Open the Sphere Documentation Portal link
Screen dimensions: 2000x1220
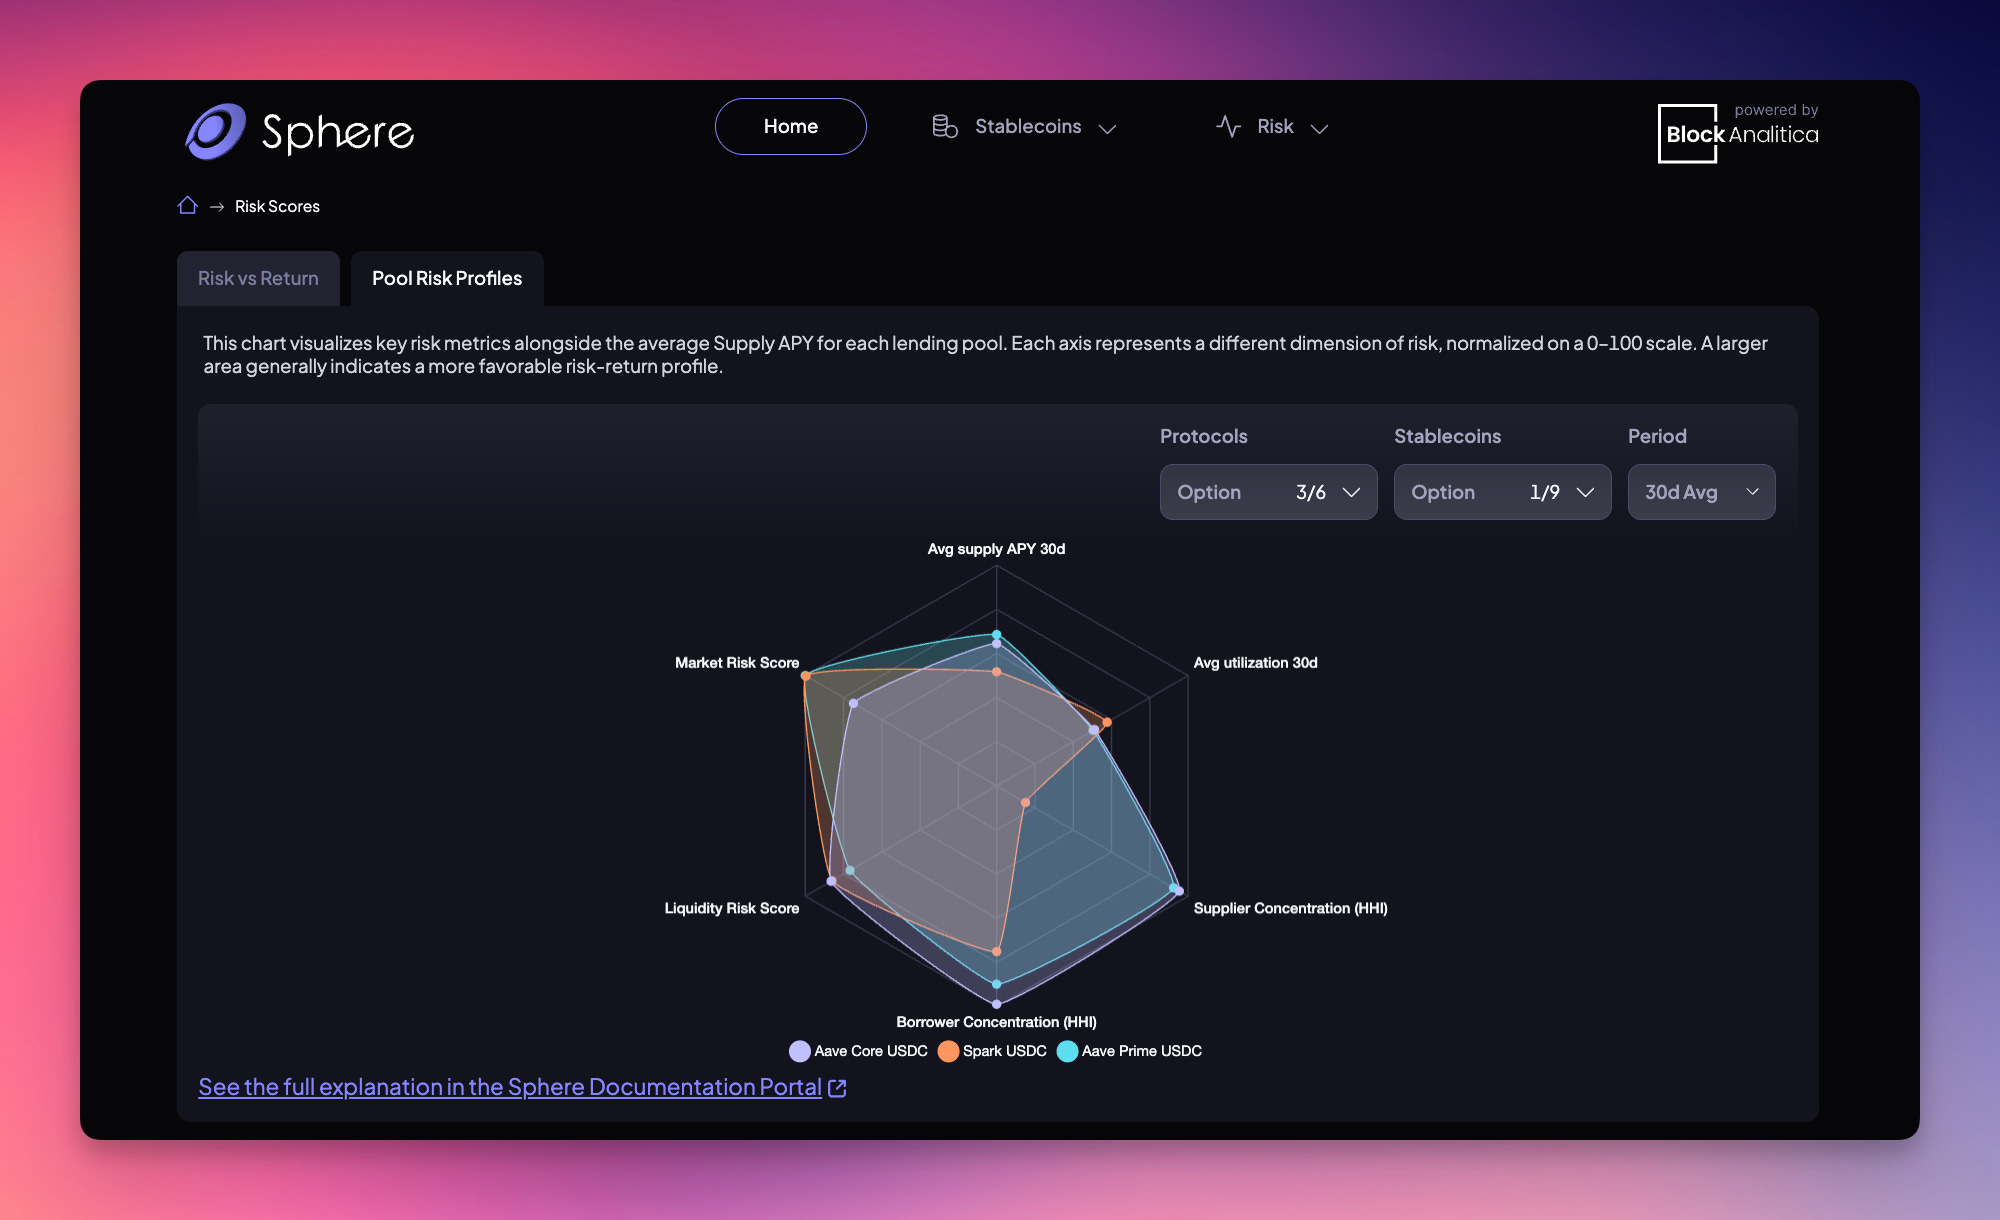click(510, 1087)
